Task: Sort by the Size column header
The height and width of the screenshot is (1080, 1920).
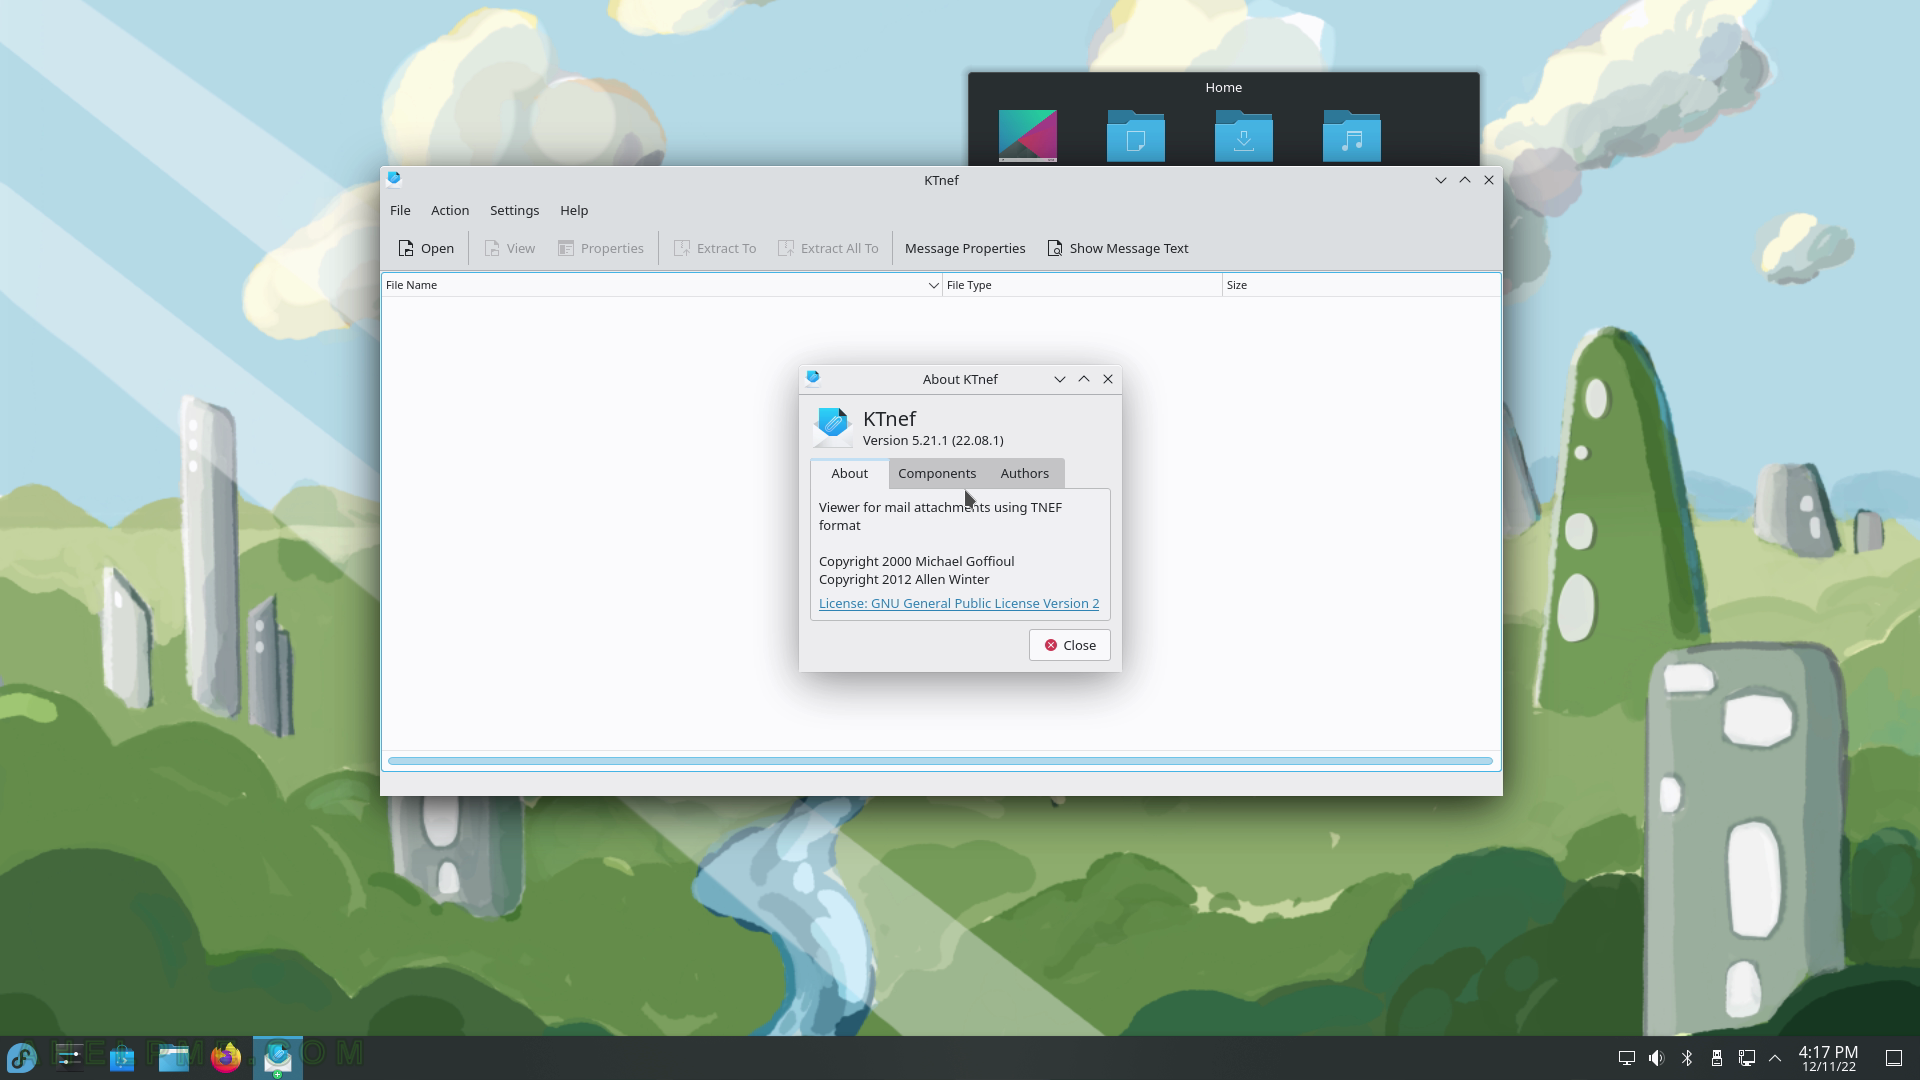Action: [x=1361, y=285]
